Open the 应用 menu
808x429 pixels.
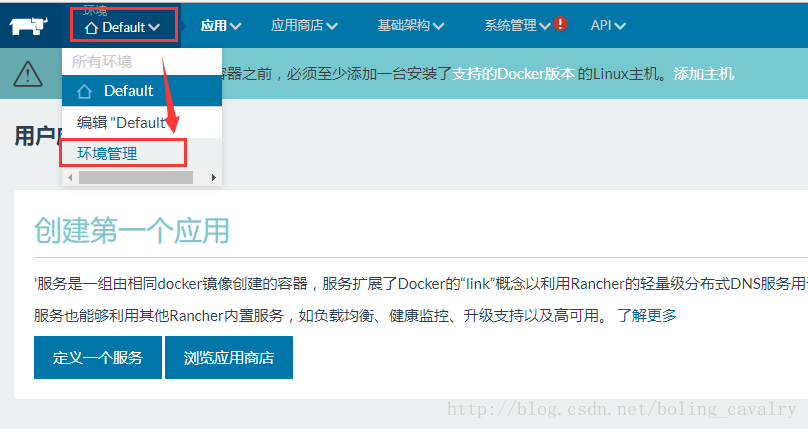point(221,25)
